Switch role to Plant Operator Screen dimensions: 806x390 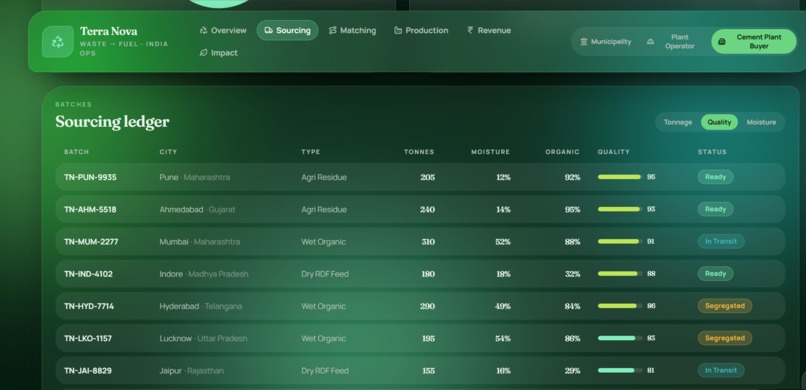click(x=671, y=42)
